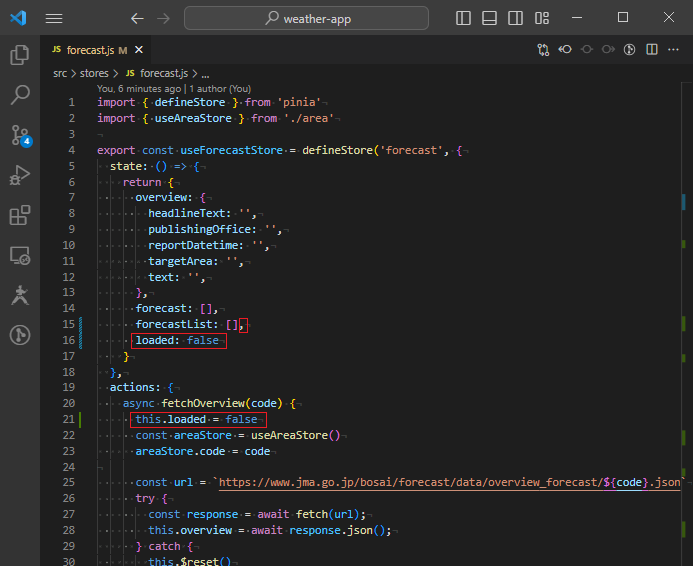693x566 pixels.
Task: Click 'this.loaded = false' on line 21
Action: tap(196, 419)
